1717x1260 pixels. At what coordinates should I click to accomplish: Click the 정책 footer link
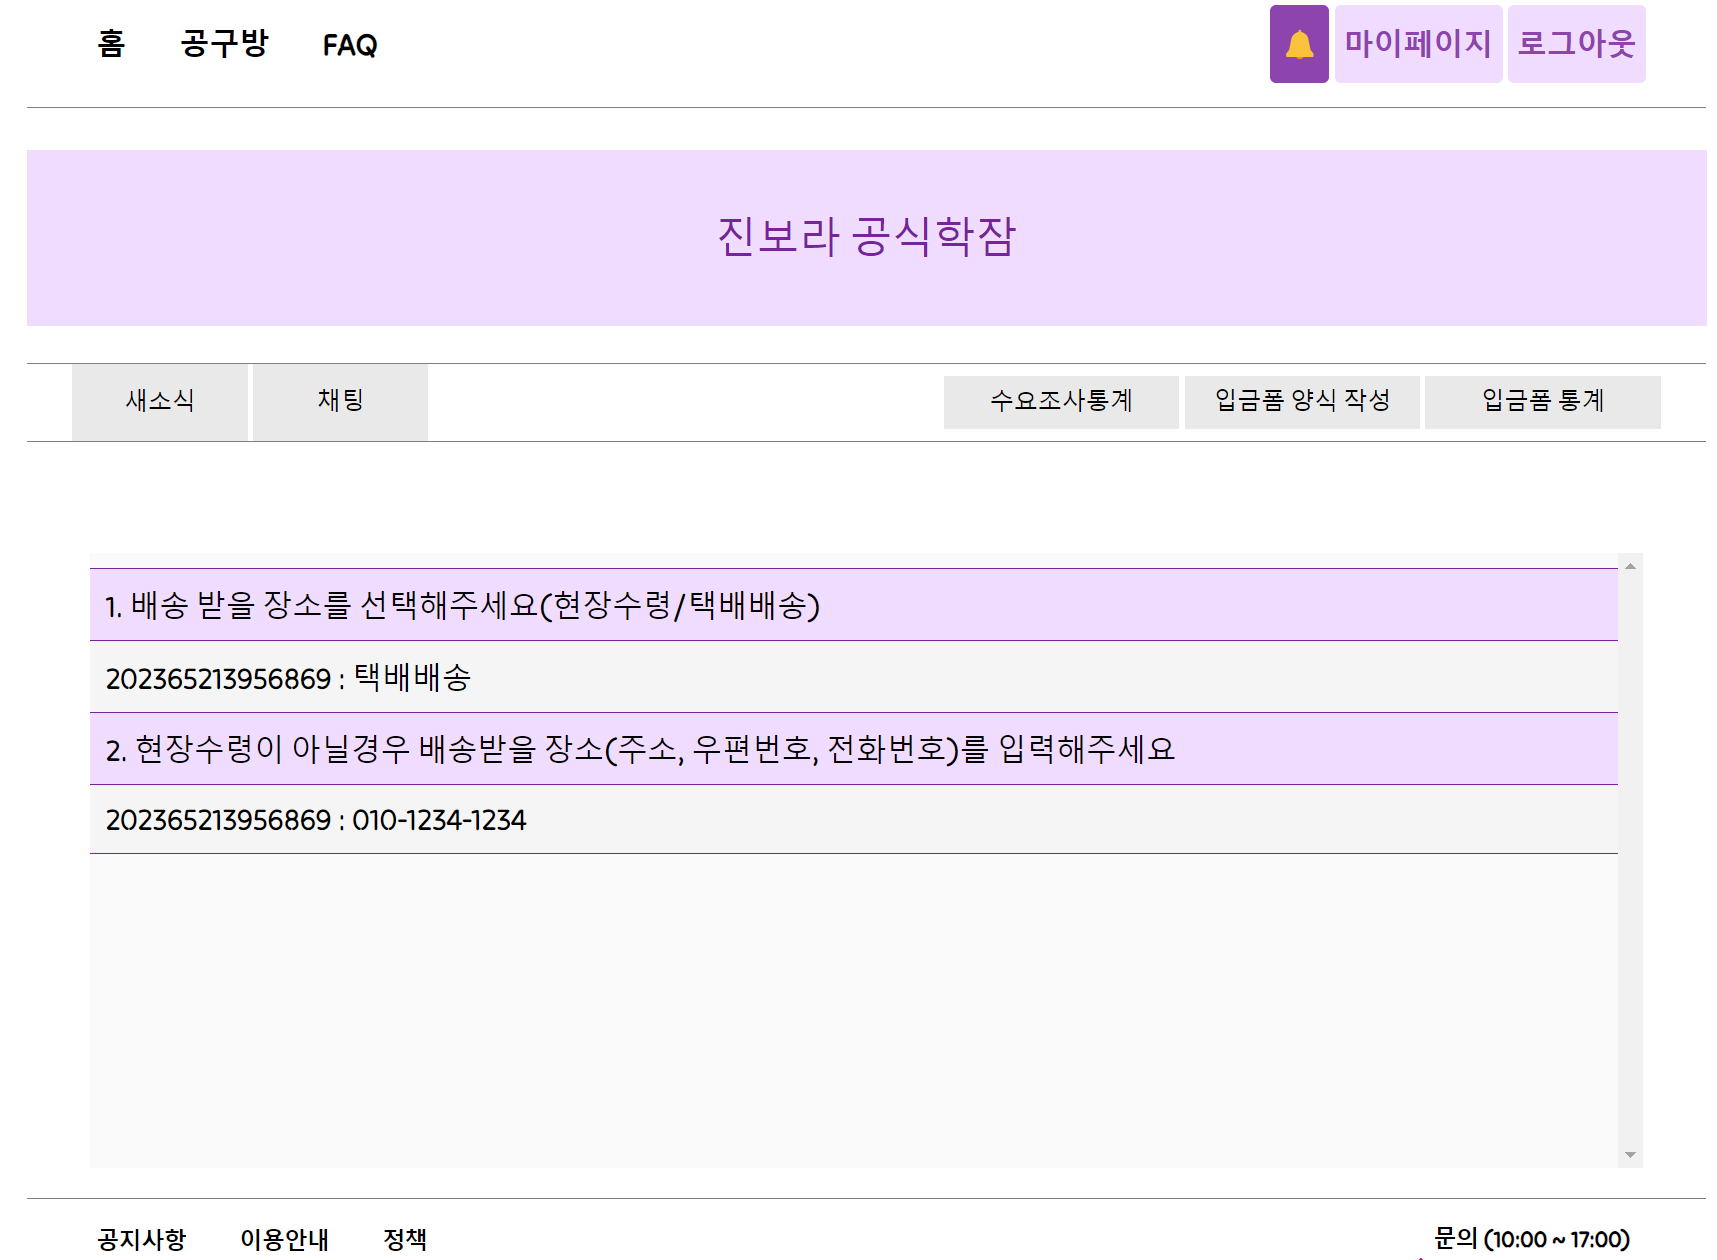[406, 1238]
